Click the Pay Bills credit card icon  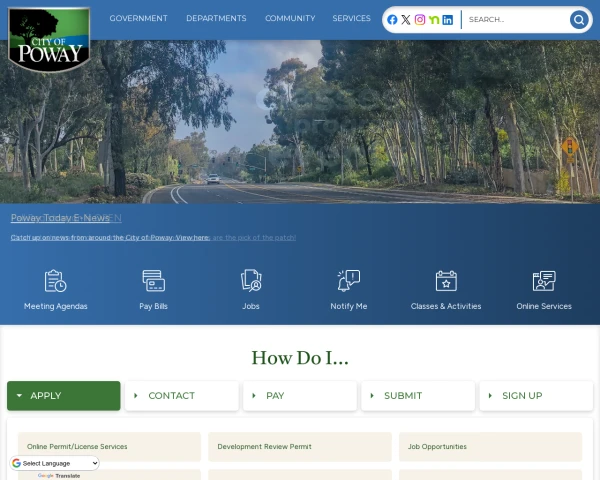(153, 281)
